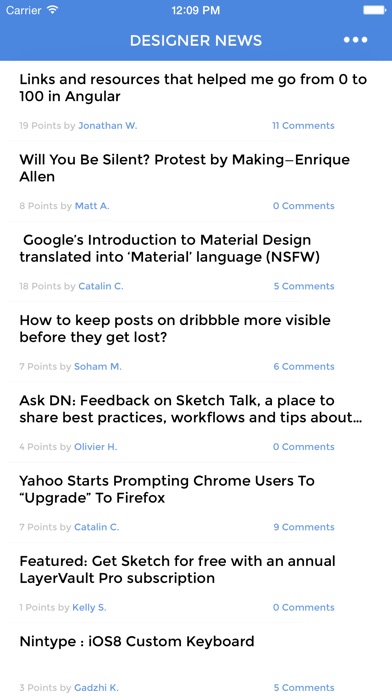This screenshot has height=696, width=392.
Task: View Olivier H.'s profile
Action: 95,447
